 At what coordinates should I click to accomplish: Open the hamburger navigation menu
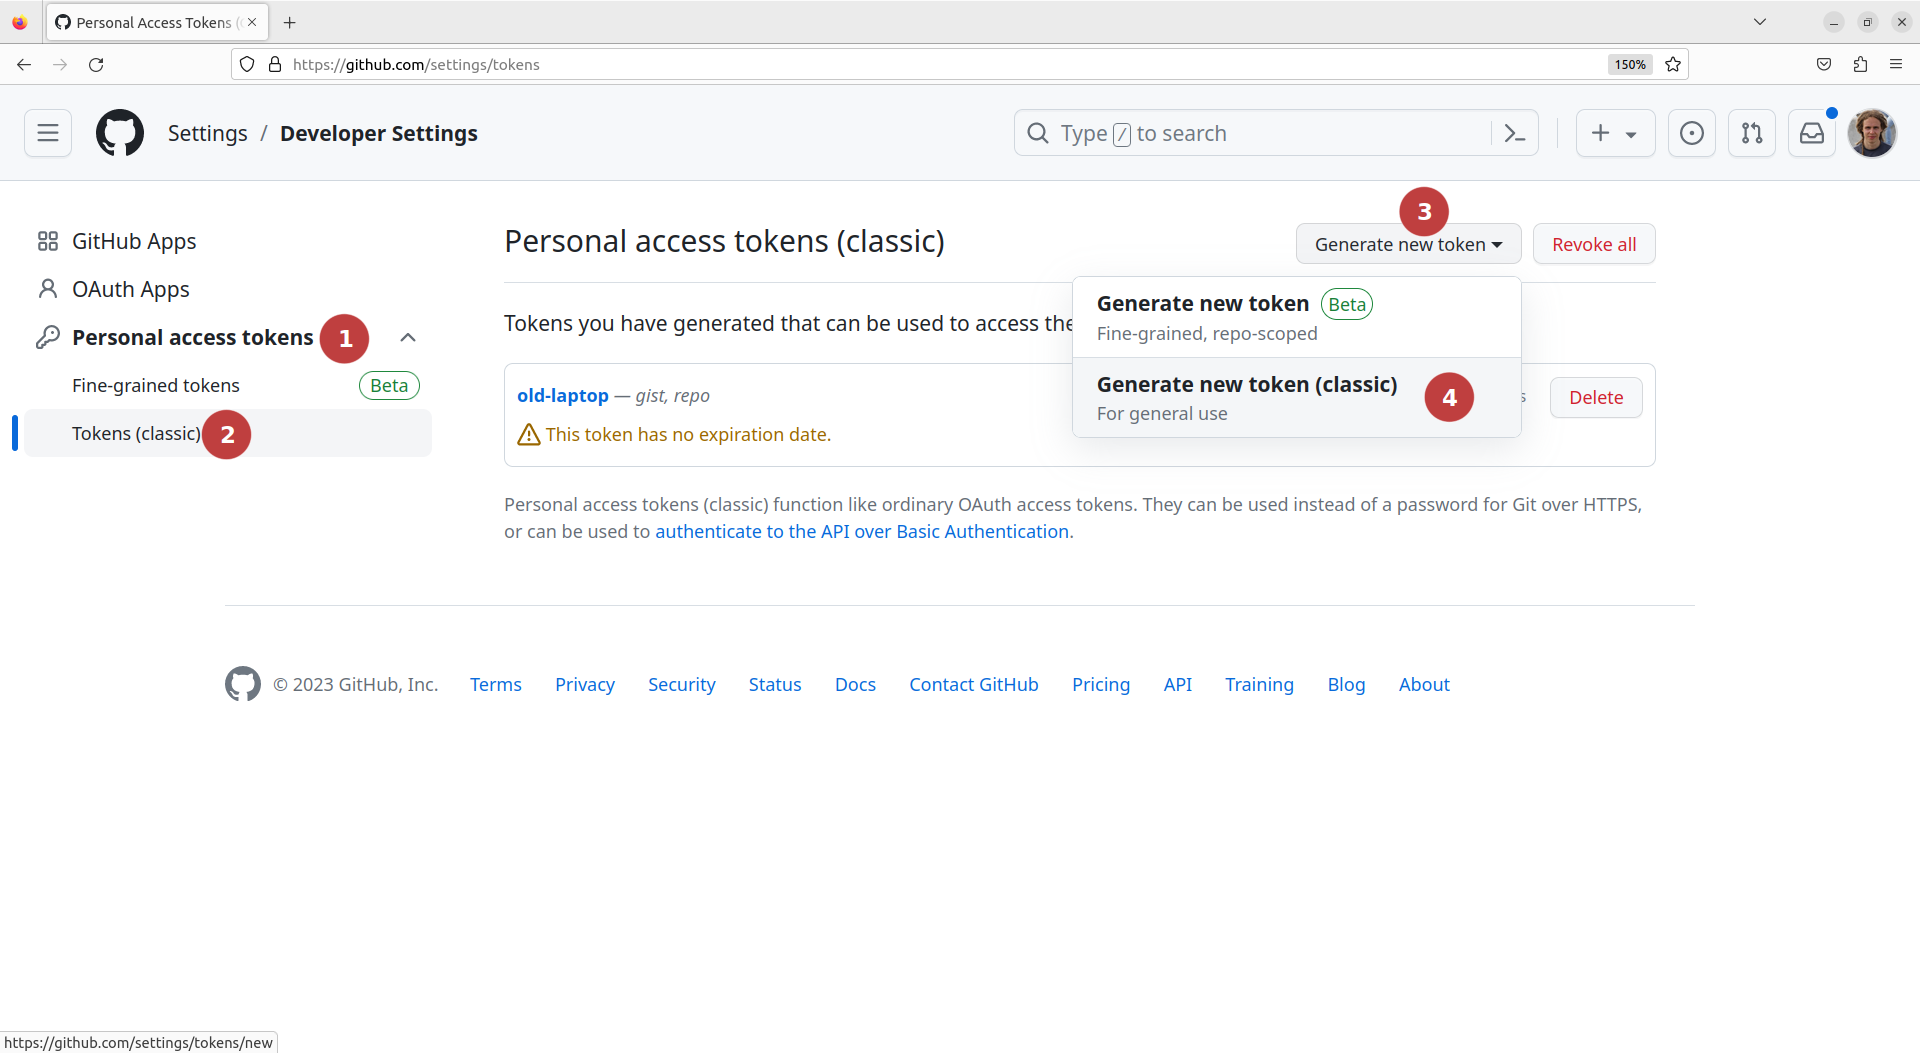(48, 133)
